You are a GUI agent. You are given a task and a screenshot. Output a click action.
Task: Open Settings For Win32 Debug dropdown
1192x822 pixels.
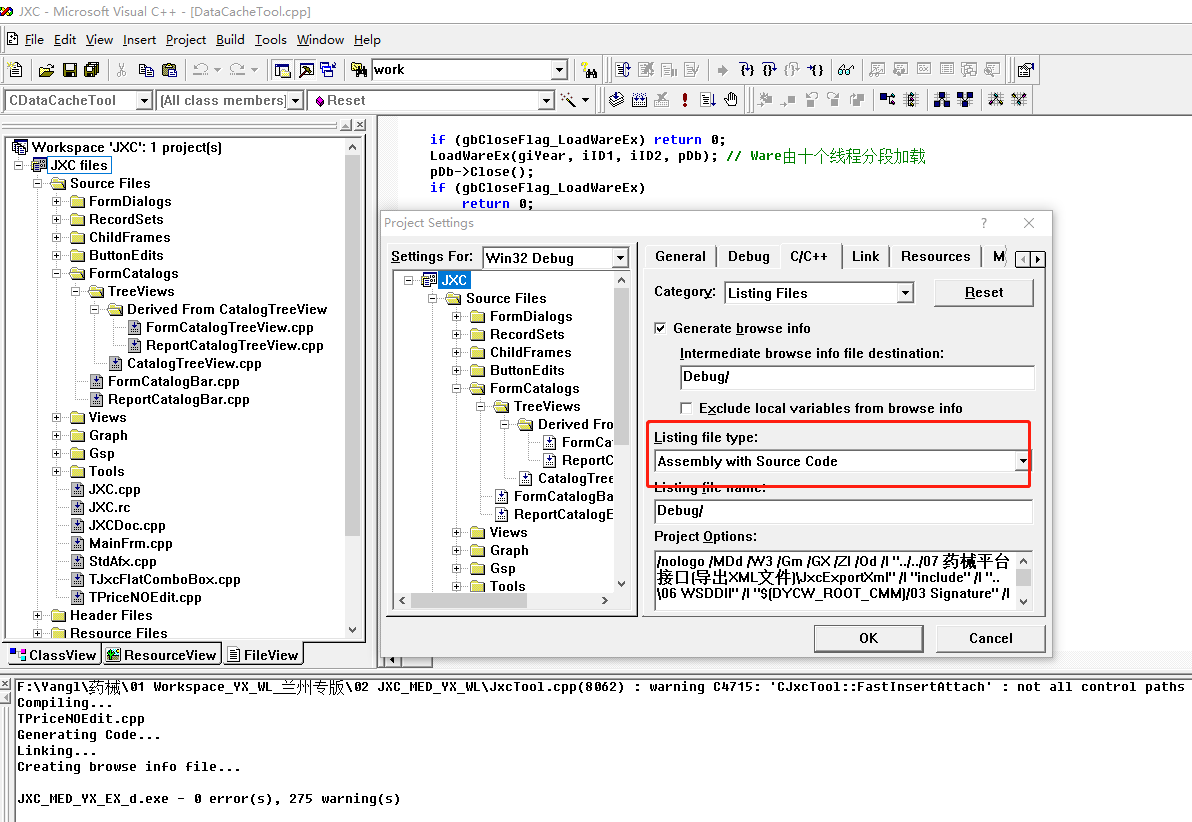620,258
